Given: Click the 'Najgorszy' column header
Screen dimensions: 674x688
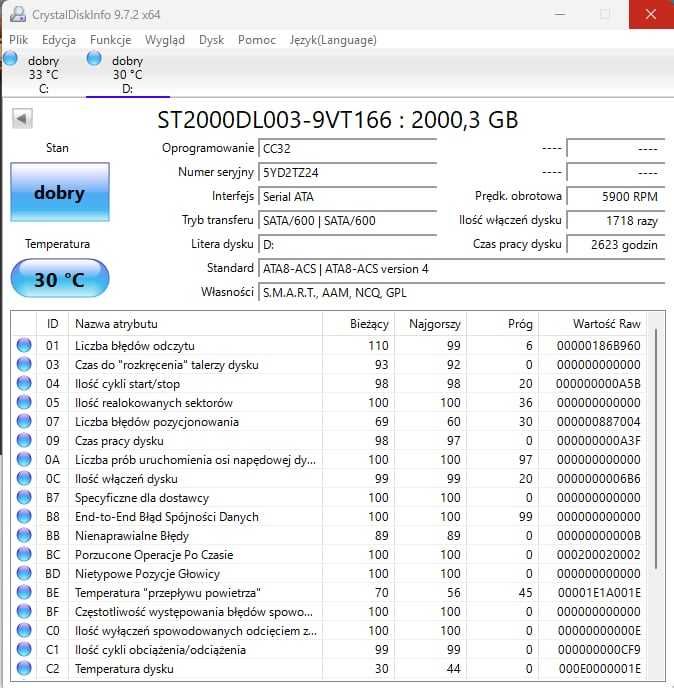Looking at the screenshot, I should pos(430,324).
